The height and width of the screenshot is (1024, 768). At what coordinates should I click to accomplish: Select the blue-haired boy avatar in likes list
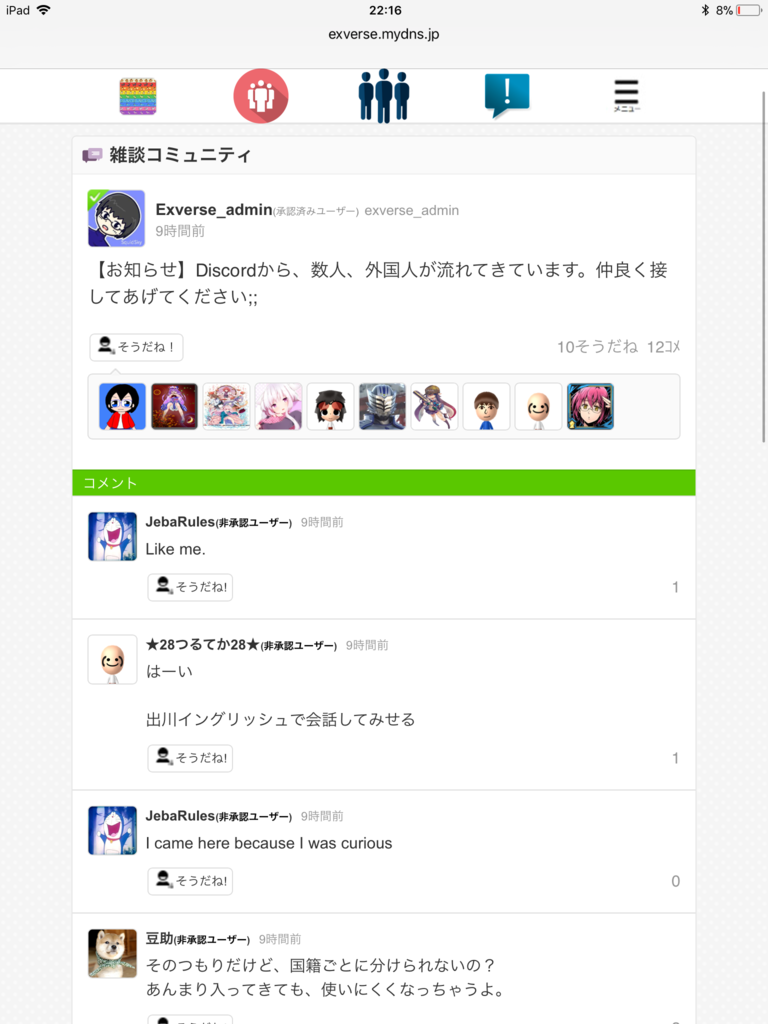(122, 406)
